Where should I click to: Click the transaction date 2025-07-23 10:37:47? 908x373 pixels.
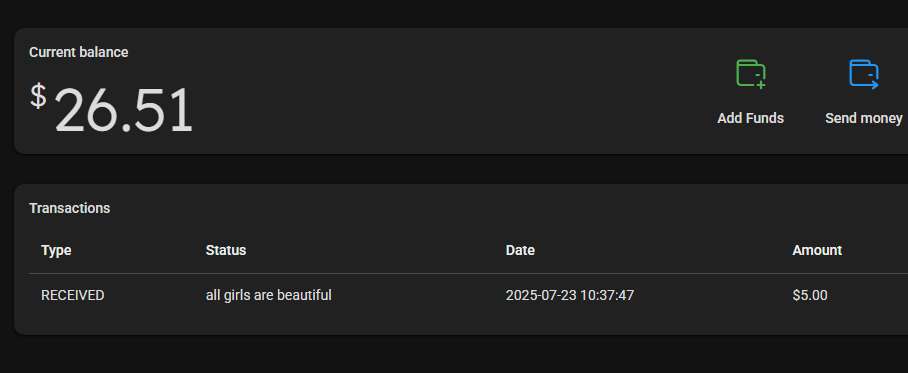[x=570, y=295]
